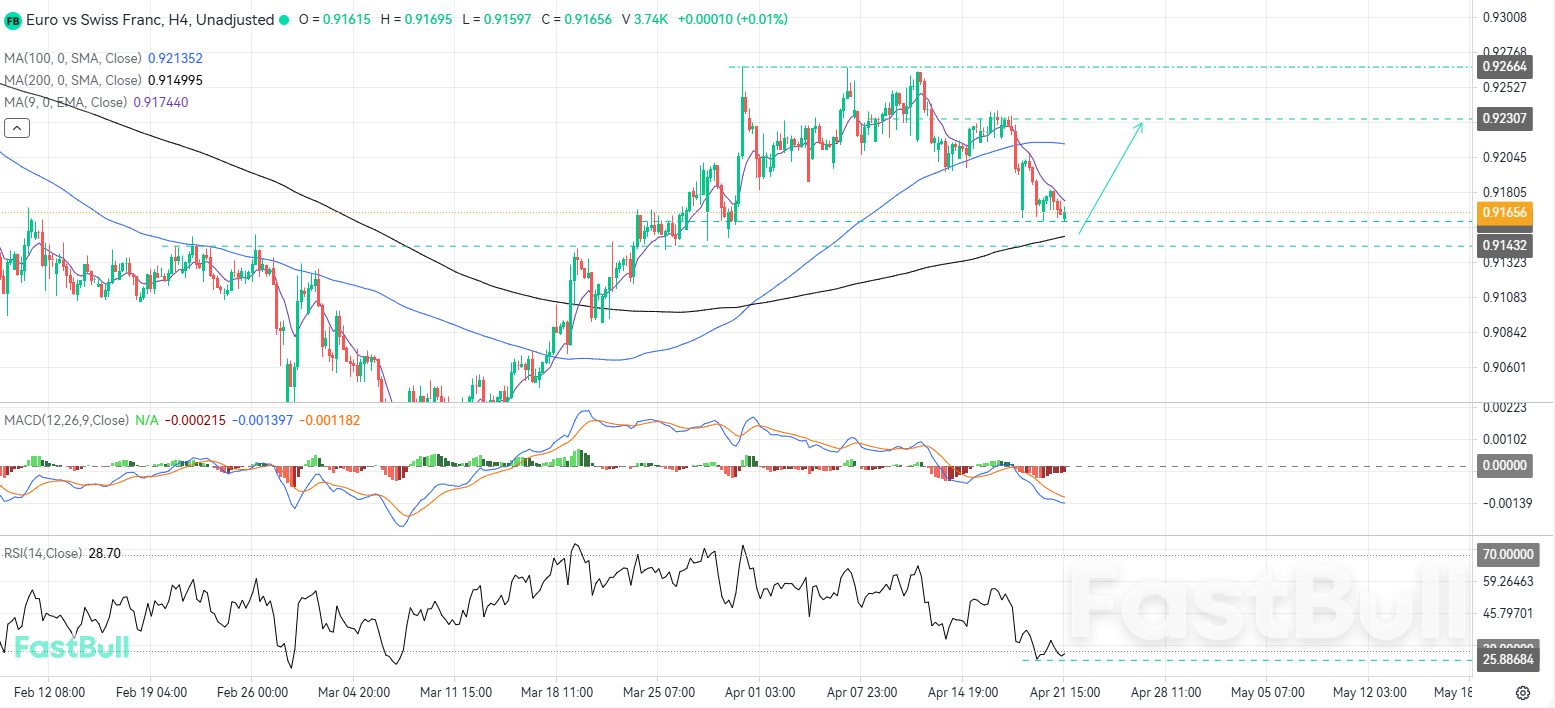The width and height of the screenshot is (1555, 708).
Task: Click the RSI 70.00000 level tag
Action: [x=1506, y=554]
